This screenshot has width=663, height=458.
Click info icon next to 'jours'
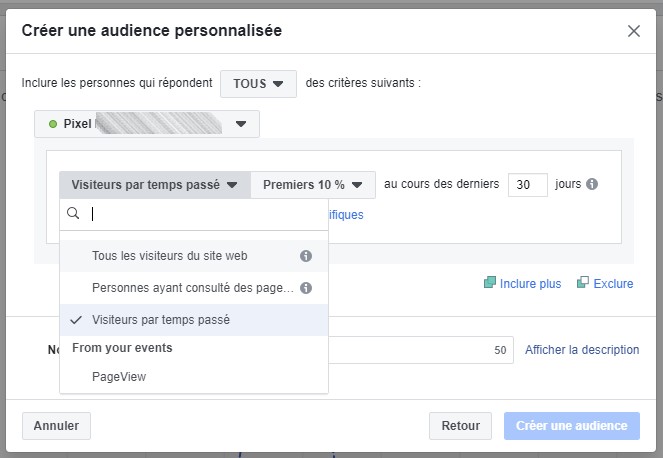[x=592, y=185]
